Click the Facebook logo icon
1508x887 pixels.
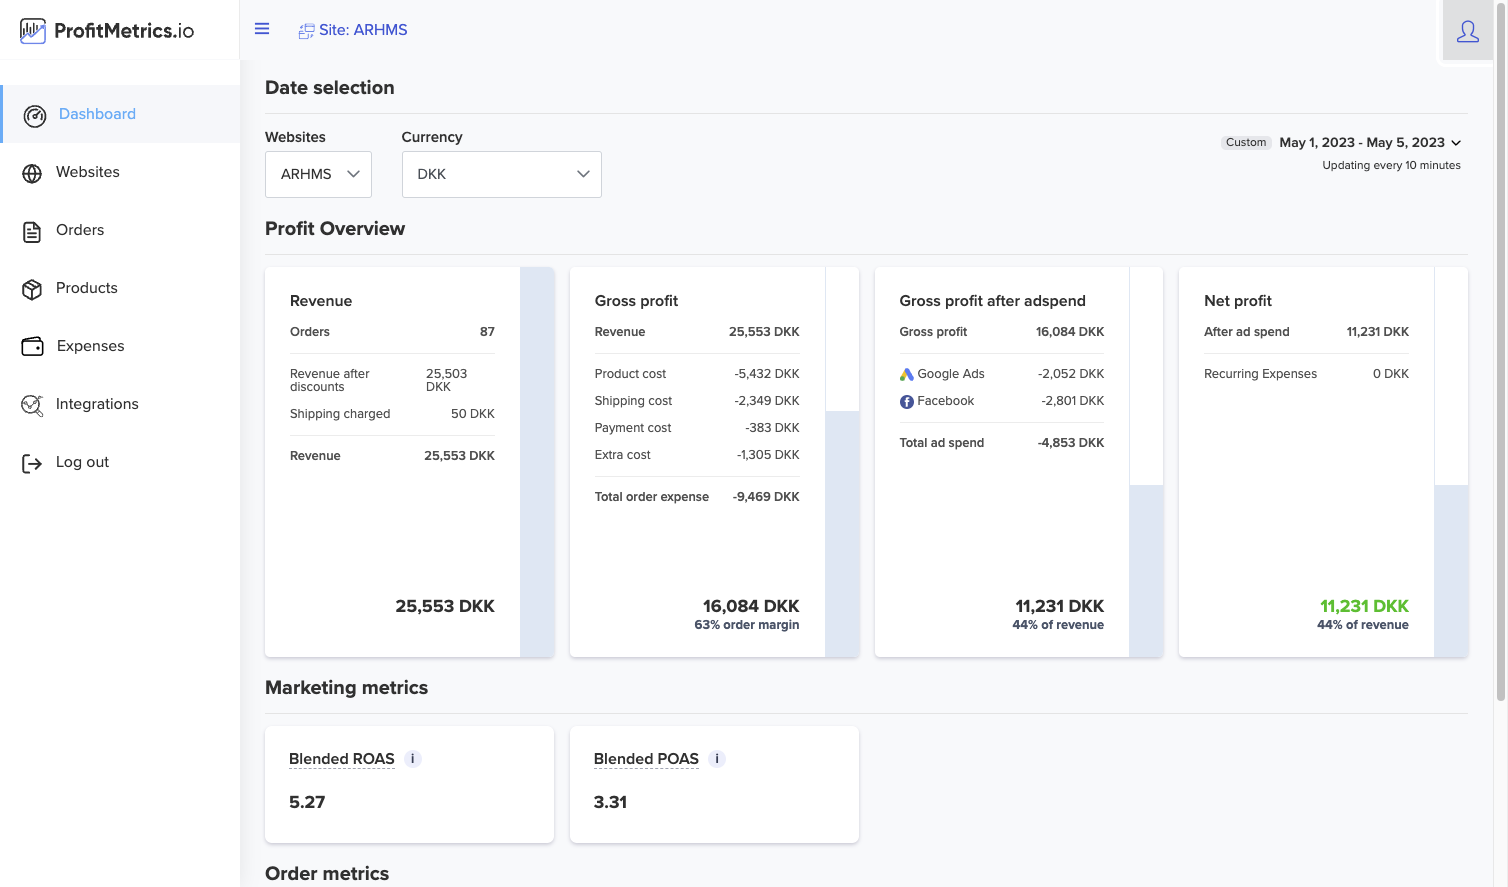click(x=907, y=401)
